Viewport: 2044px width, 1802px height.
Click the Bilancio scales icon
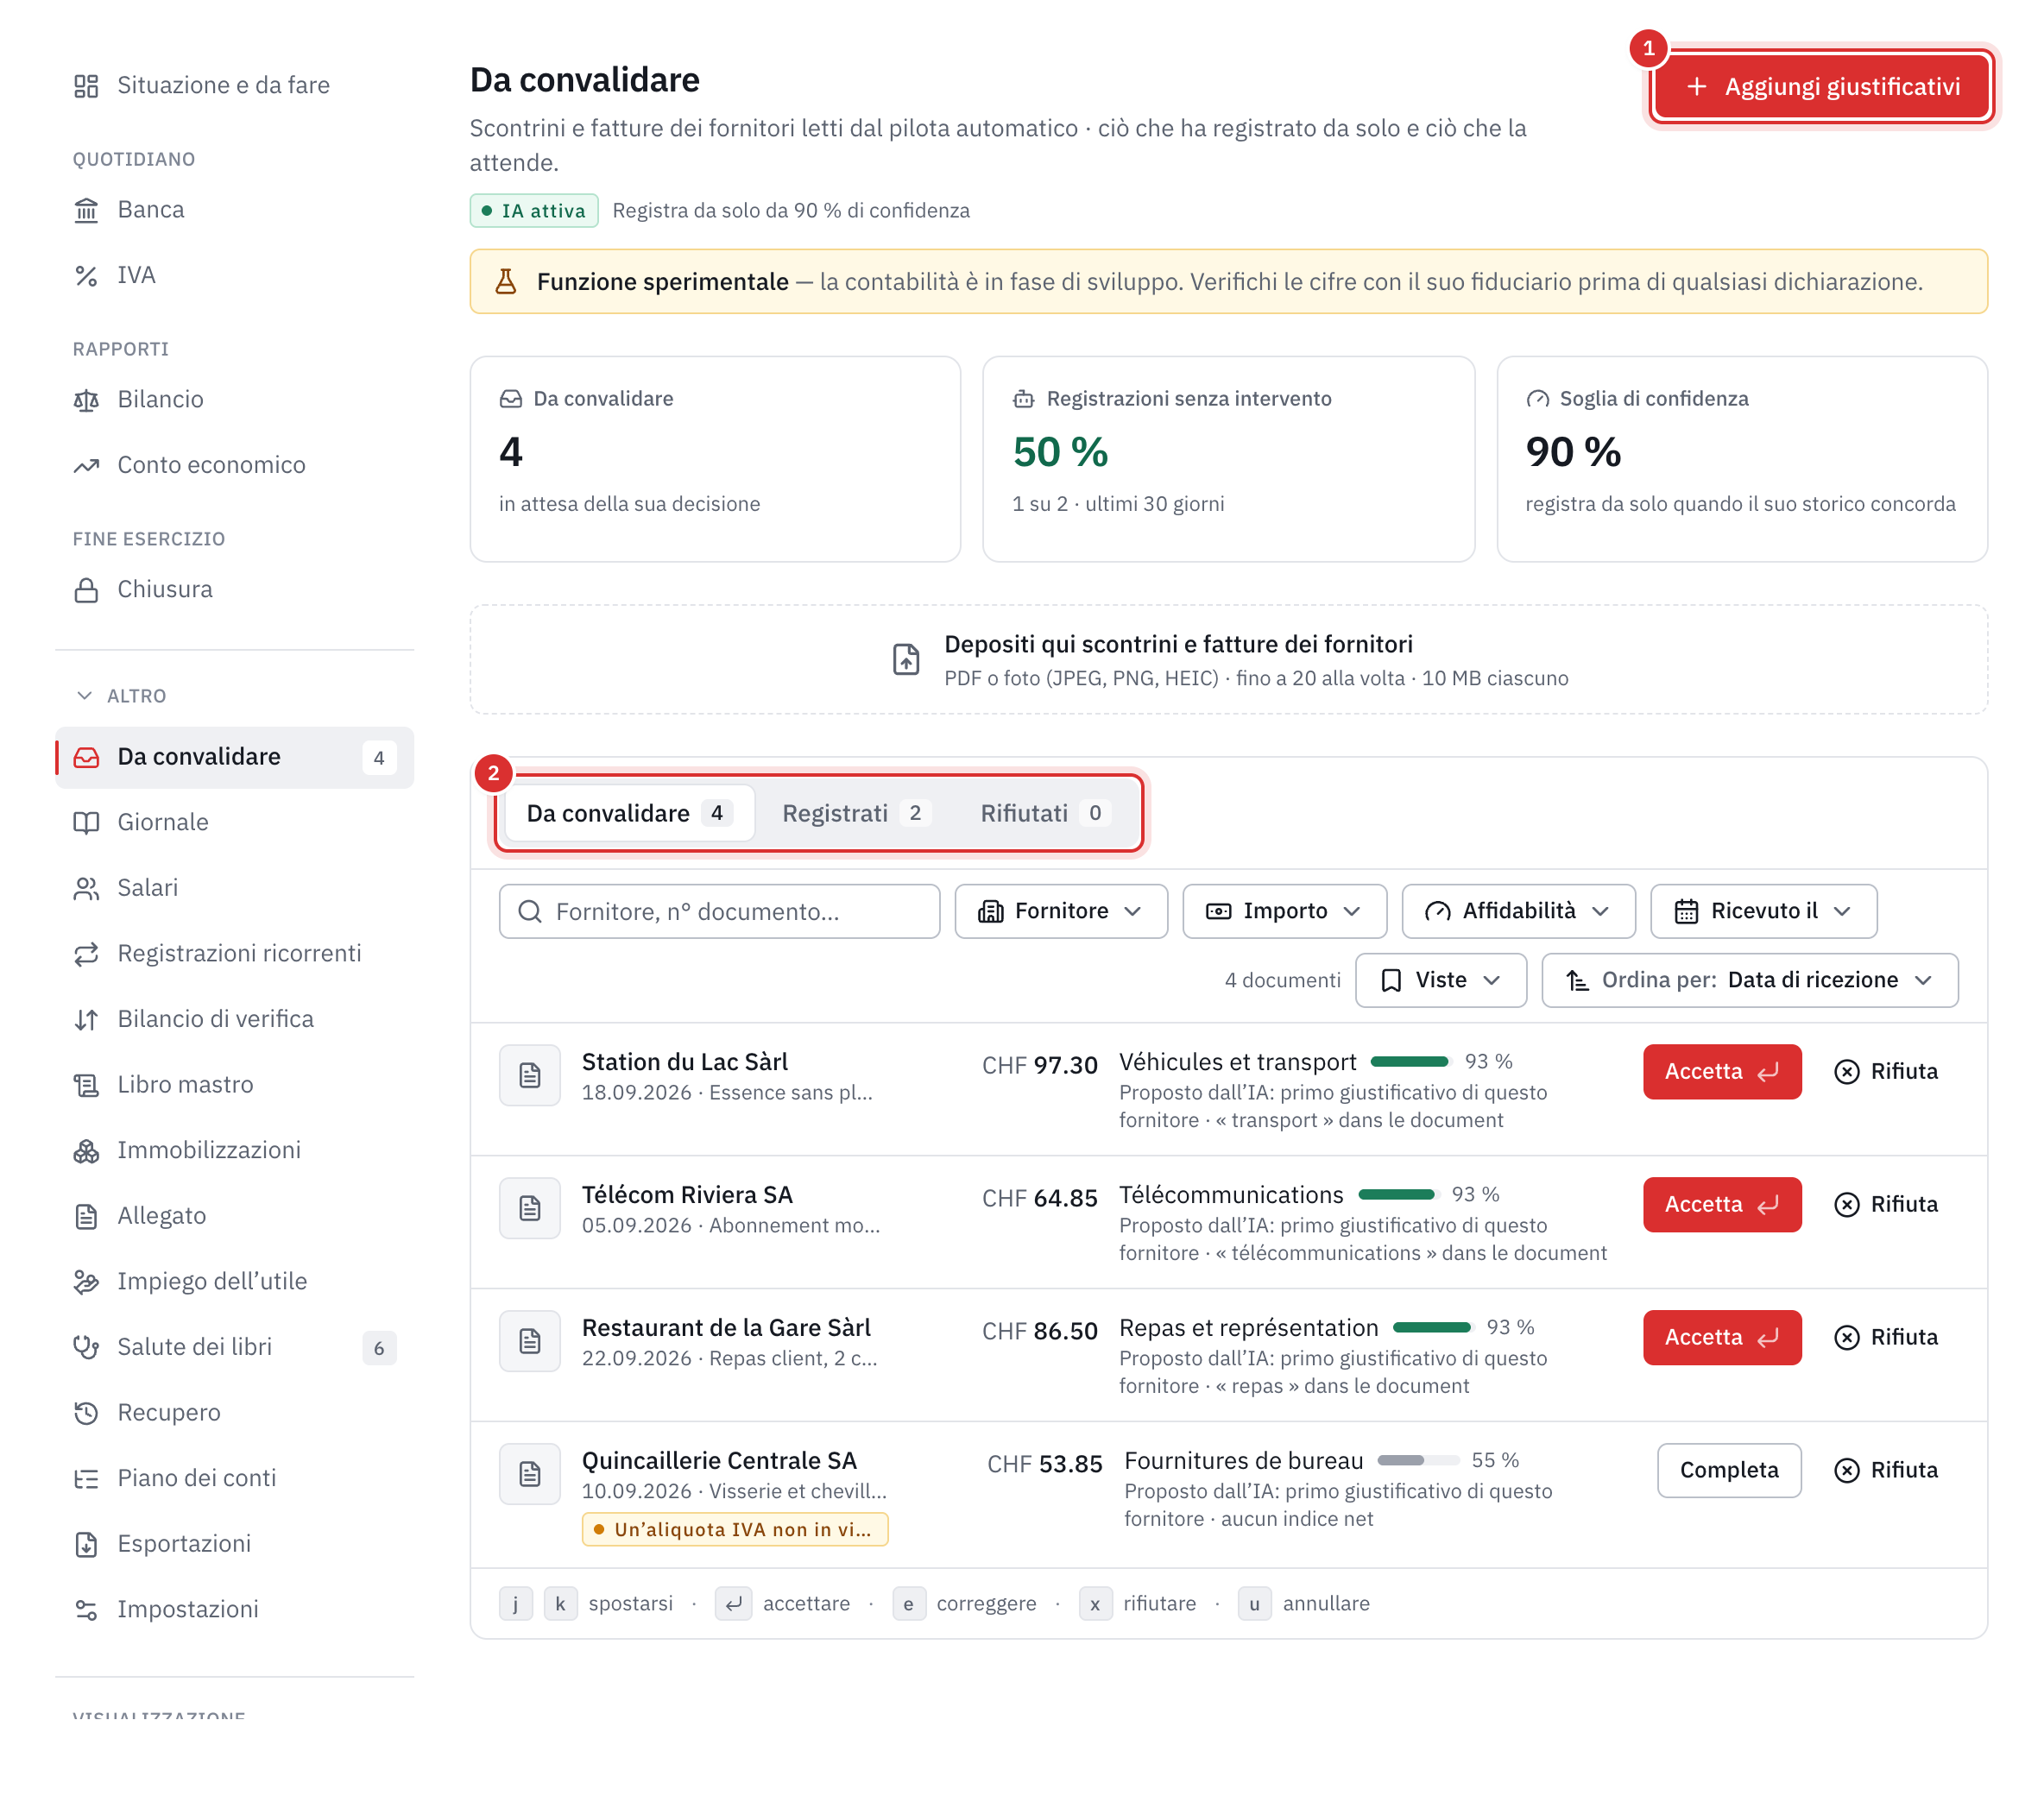click(x=86, y=400)
